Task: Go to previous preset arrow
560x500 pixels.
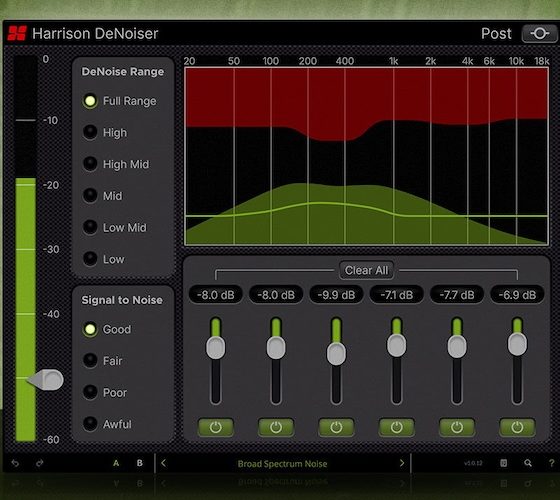Action: pyautogui.click(x=164, y=463)
